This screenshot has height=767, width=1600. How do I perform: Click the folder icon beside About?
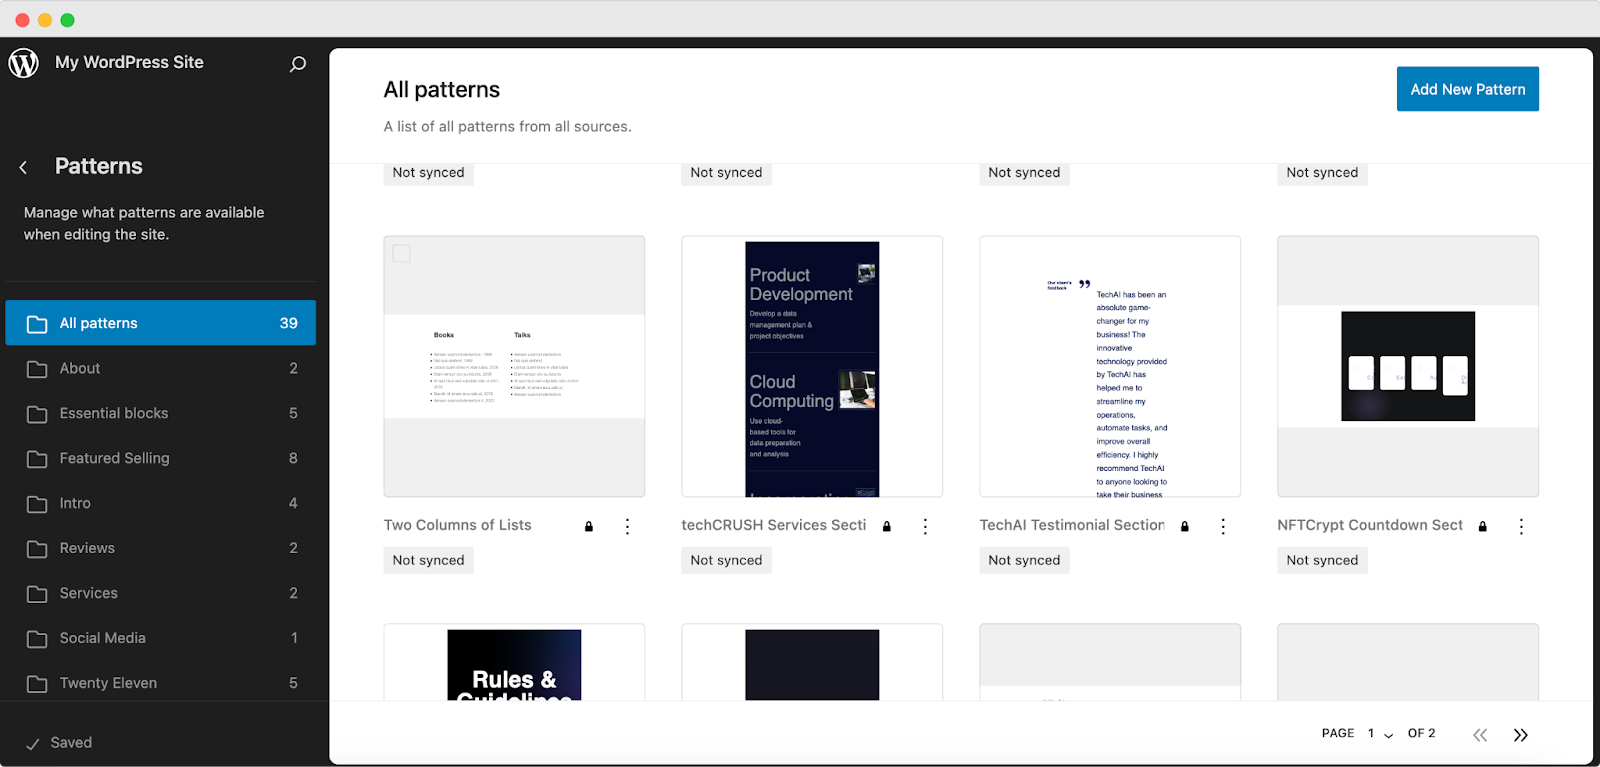(x=37, y=369)
